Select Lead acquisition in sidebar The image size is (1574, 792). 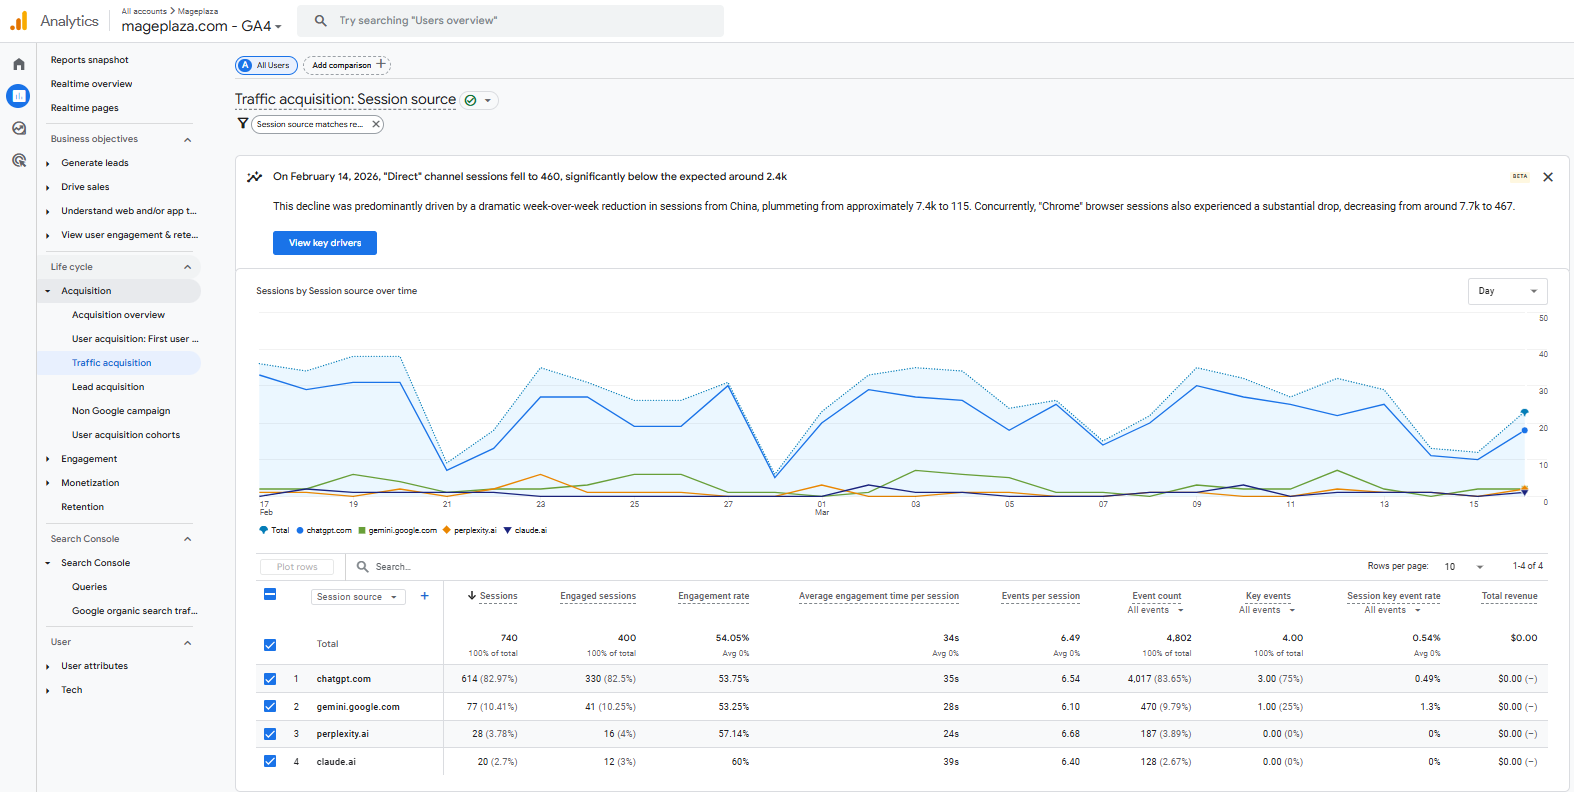[x=108, y=387]
